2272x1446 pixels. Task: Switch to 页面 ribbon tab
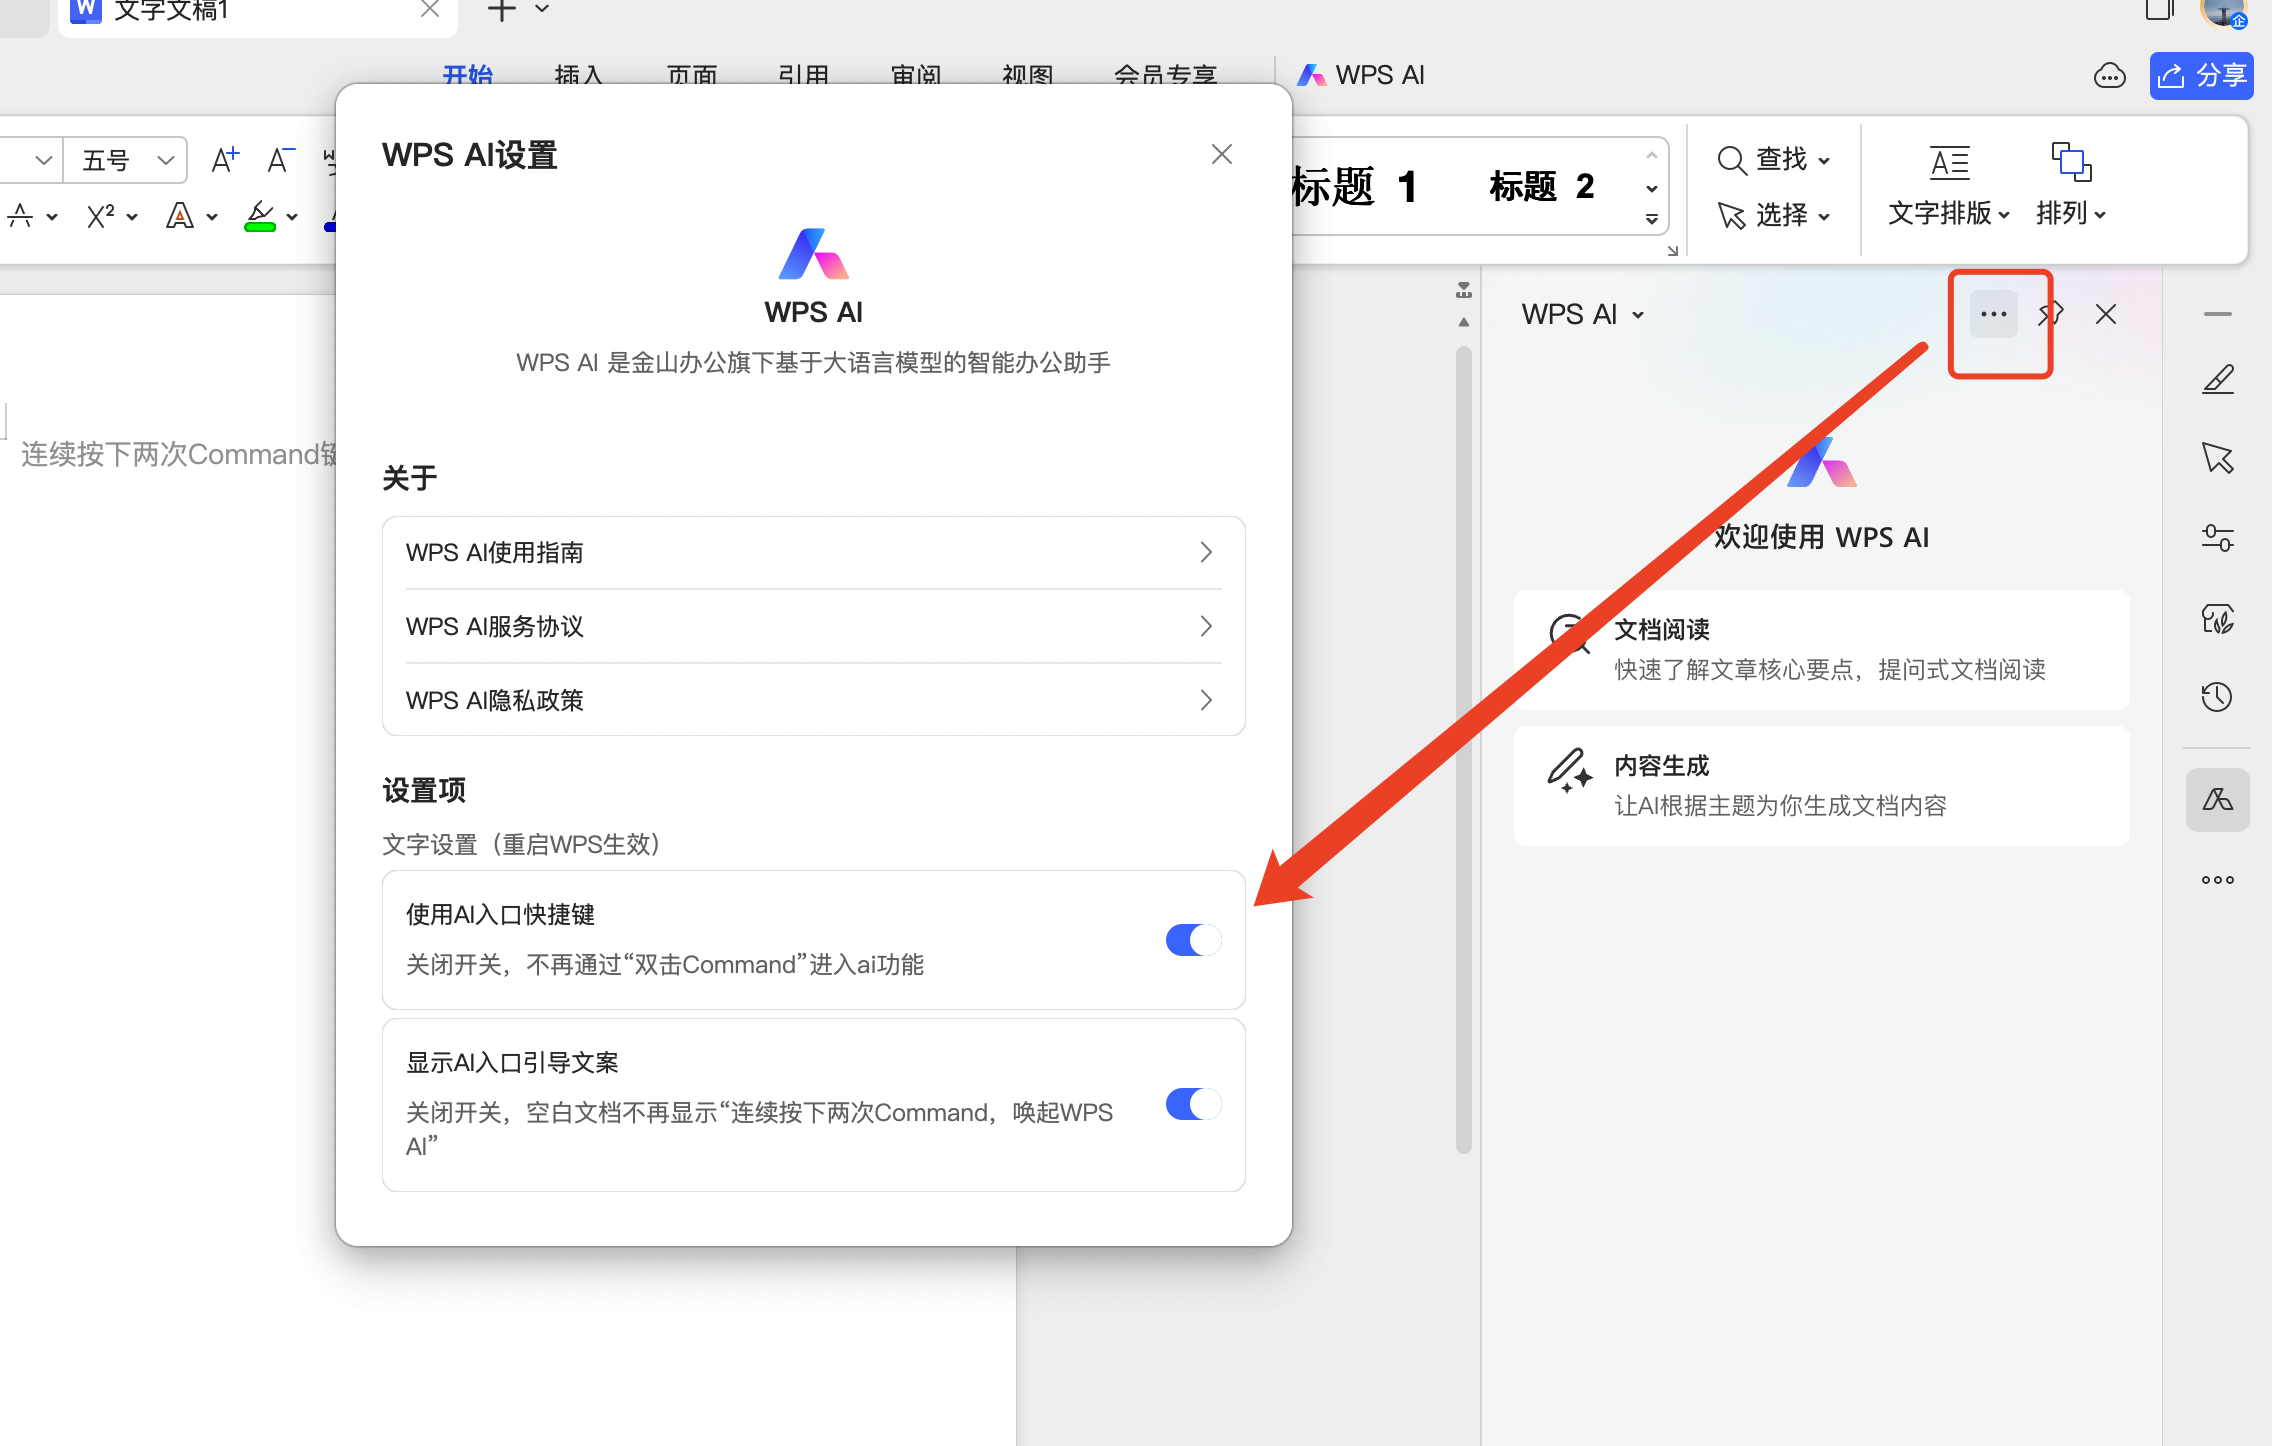[692, 75]
